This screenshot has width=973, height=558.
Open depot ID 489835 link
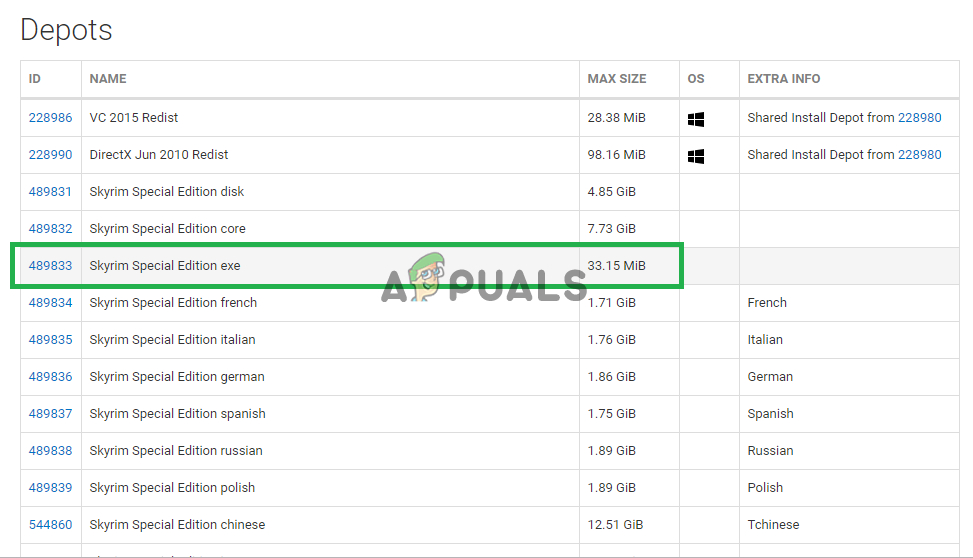(50, 340)
